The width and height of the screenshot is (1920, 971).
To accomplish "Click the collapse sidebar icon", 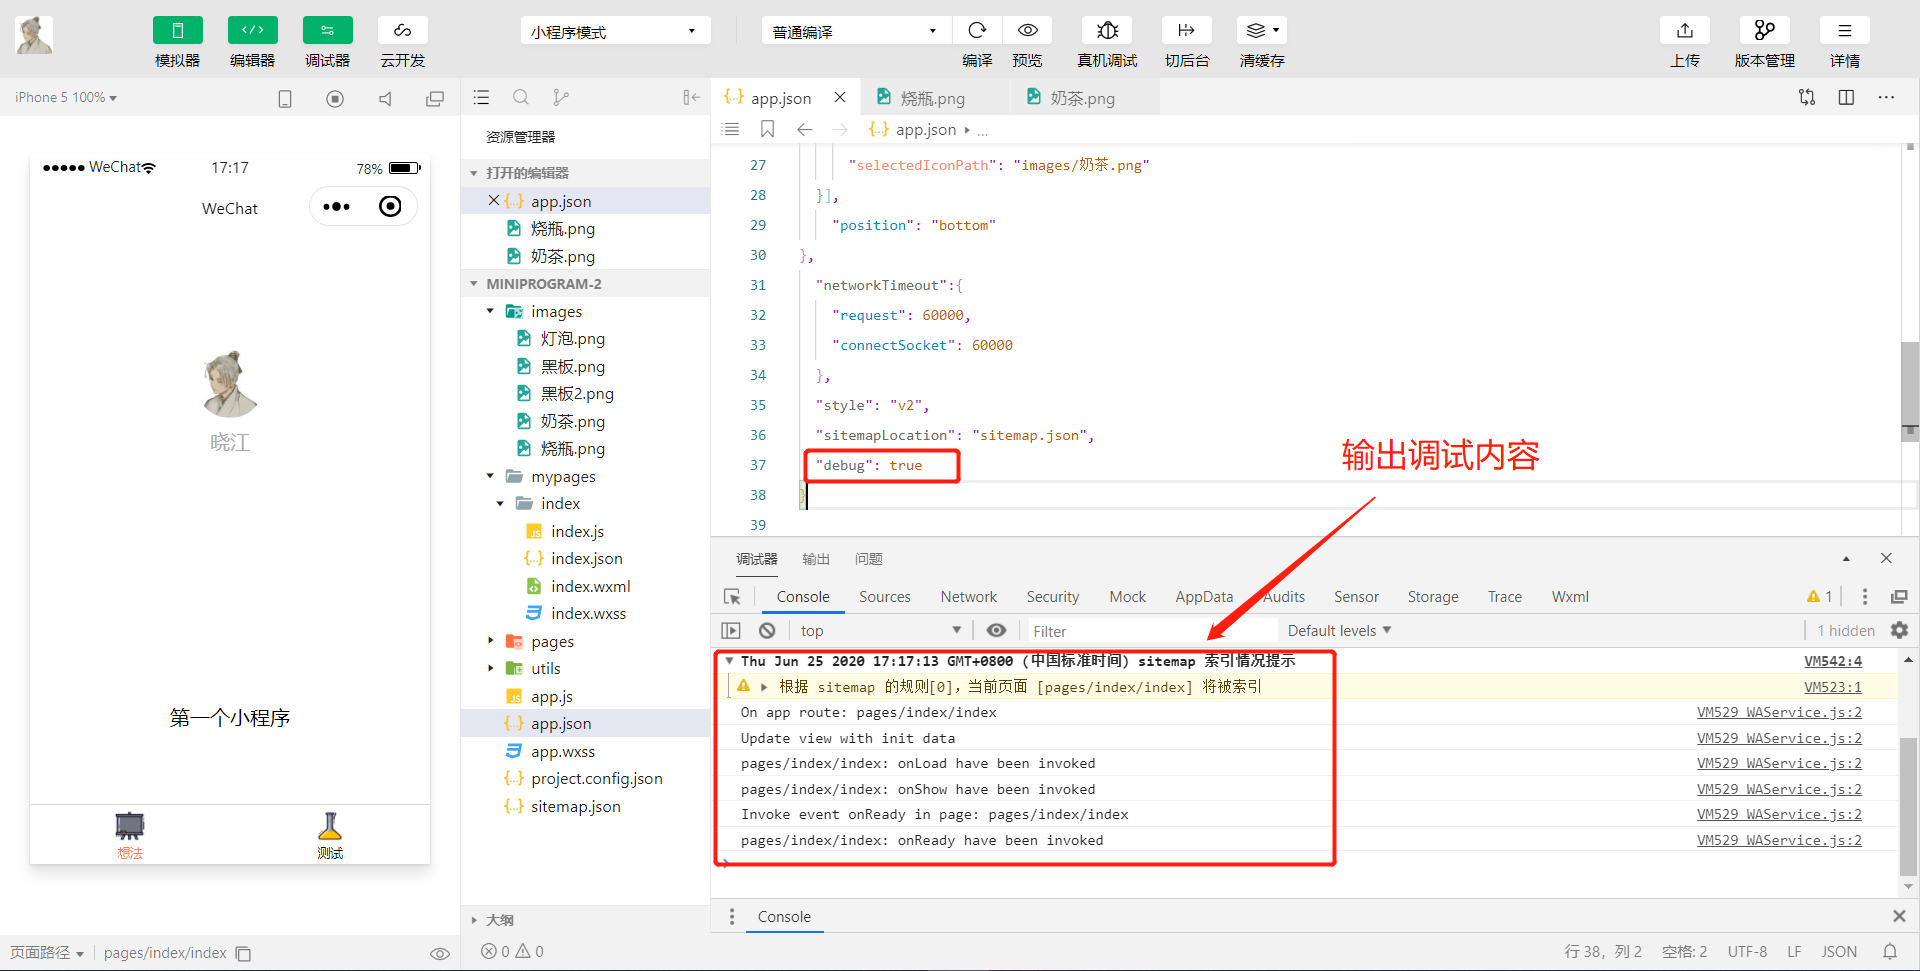I will pos(691,97).
